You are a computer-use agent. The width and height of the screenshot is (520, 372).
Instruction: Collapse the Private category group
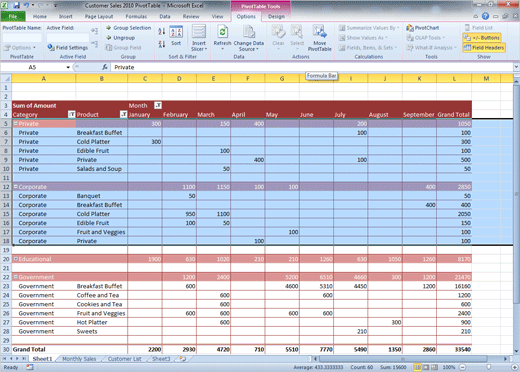15,123
